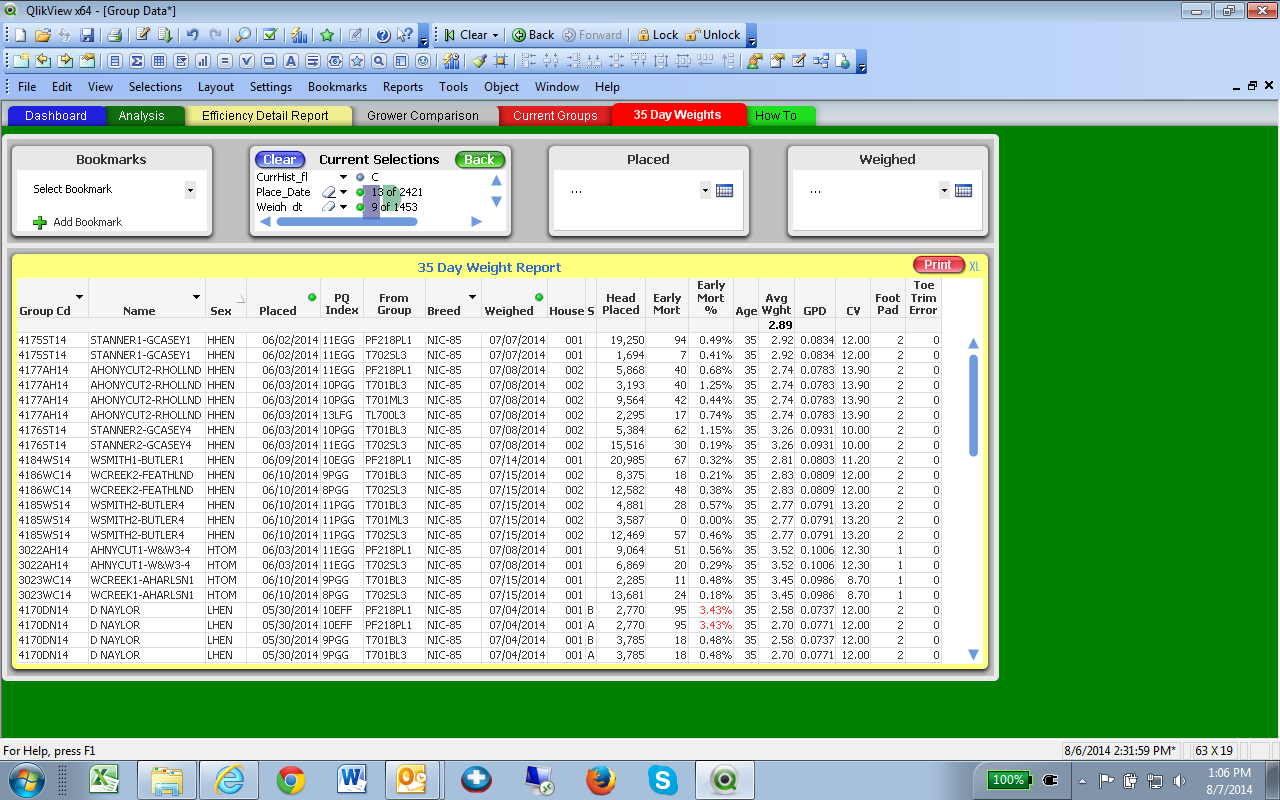Open the Place_Date dropdown in Current Selections

[x=344, y=192]
